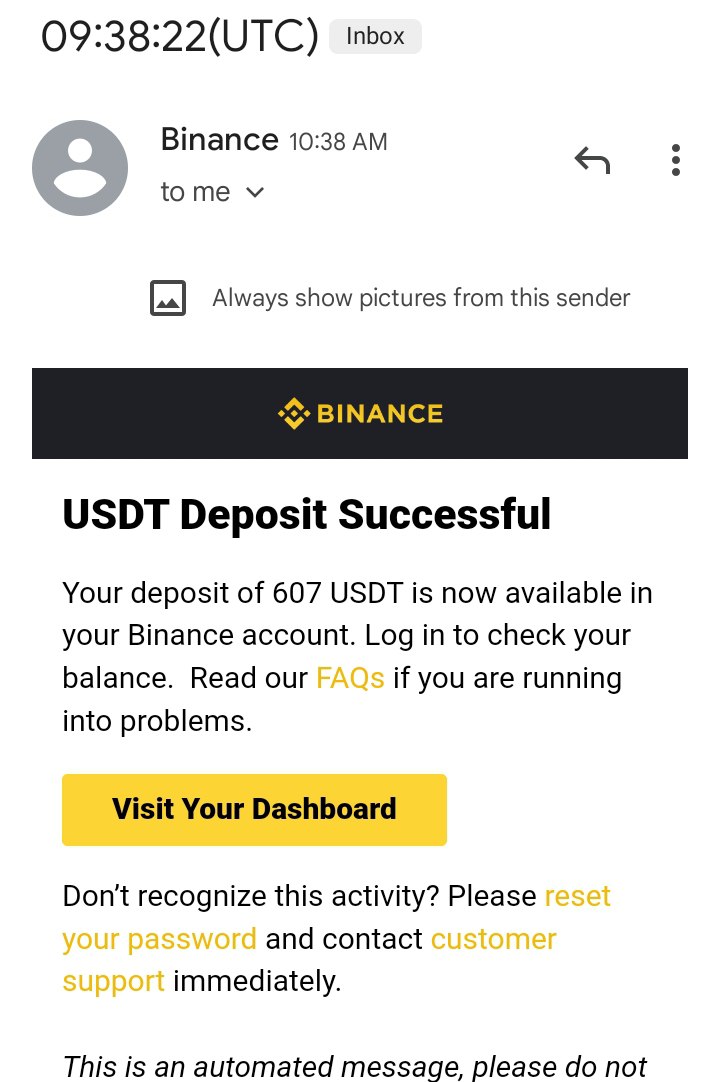Click the 10:38 AM timestamp
Screen dimensions: 720x1082
click(337, 142)
